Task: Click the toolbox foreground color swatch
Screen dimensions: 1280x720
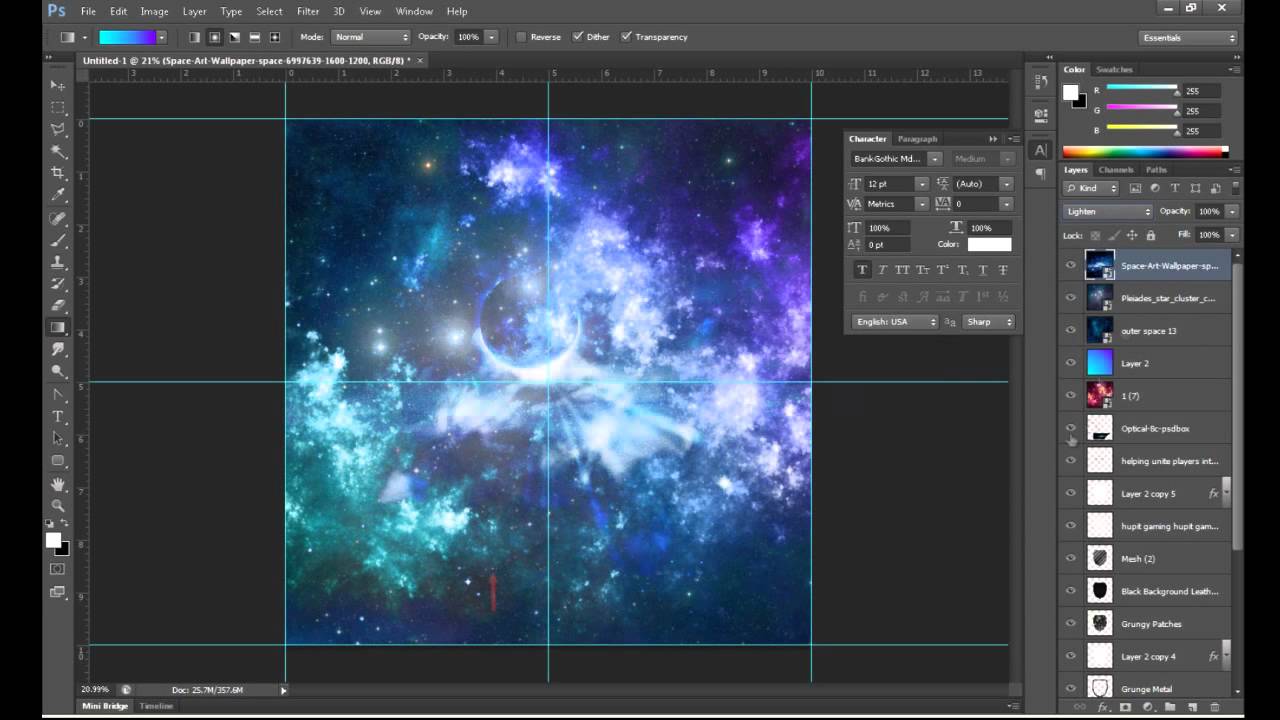Action: coord(53,540)
